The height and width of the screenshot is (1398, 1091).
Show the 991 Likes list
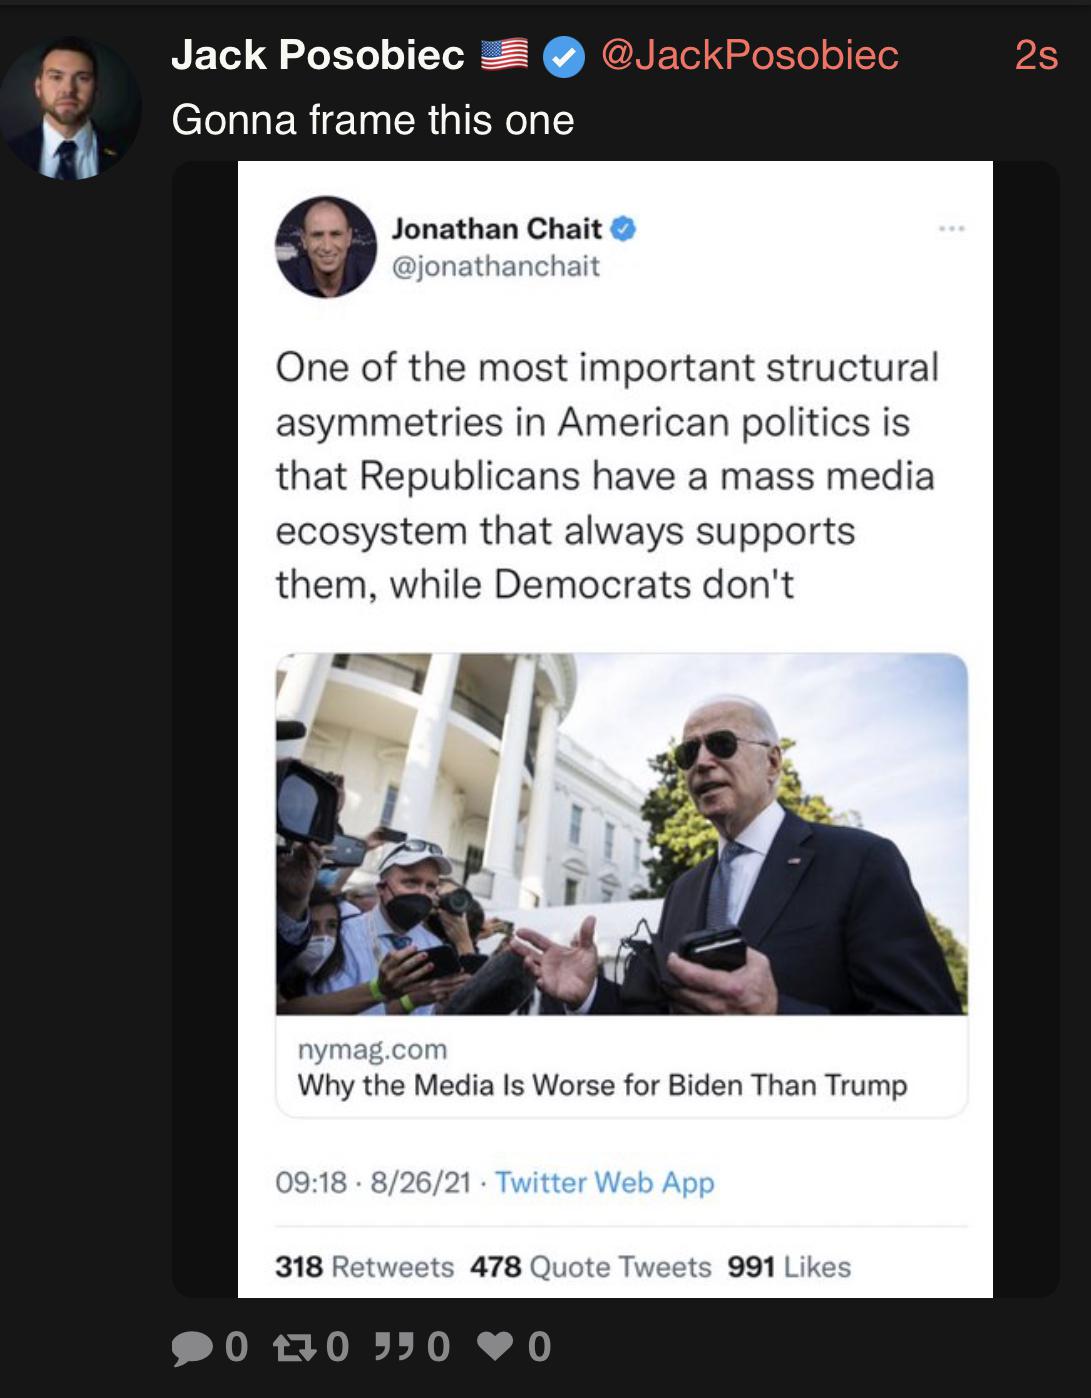pos(789,1267)
